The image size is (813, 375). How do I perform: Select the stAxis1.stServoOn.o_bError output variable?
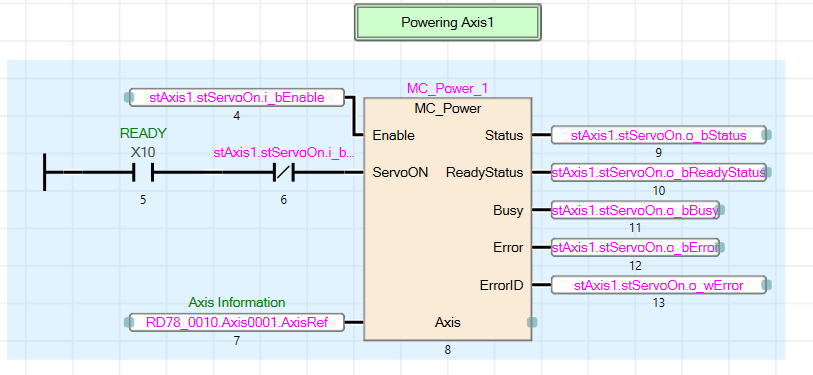click(x=635, y=247)
